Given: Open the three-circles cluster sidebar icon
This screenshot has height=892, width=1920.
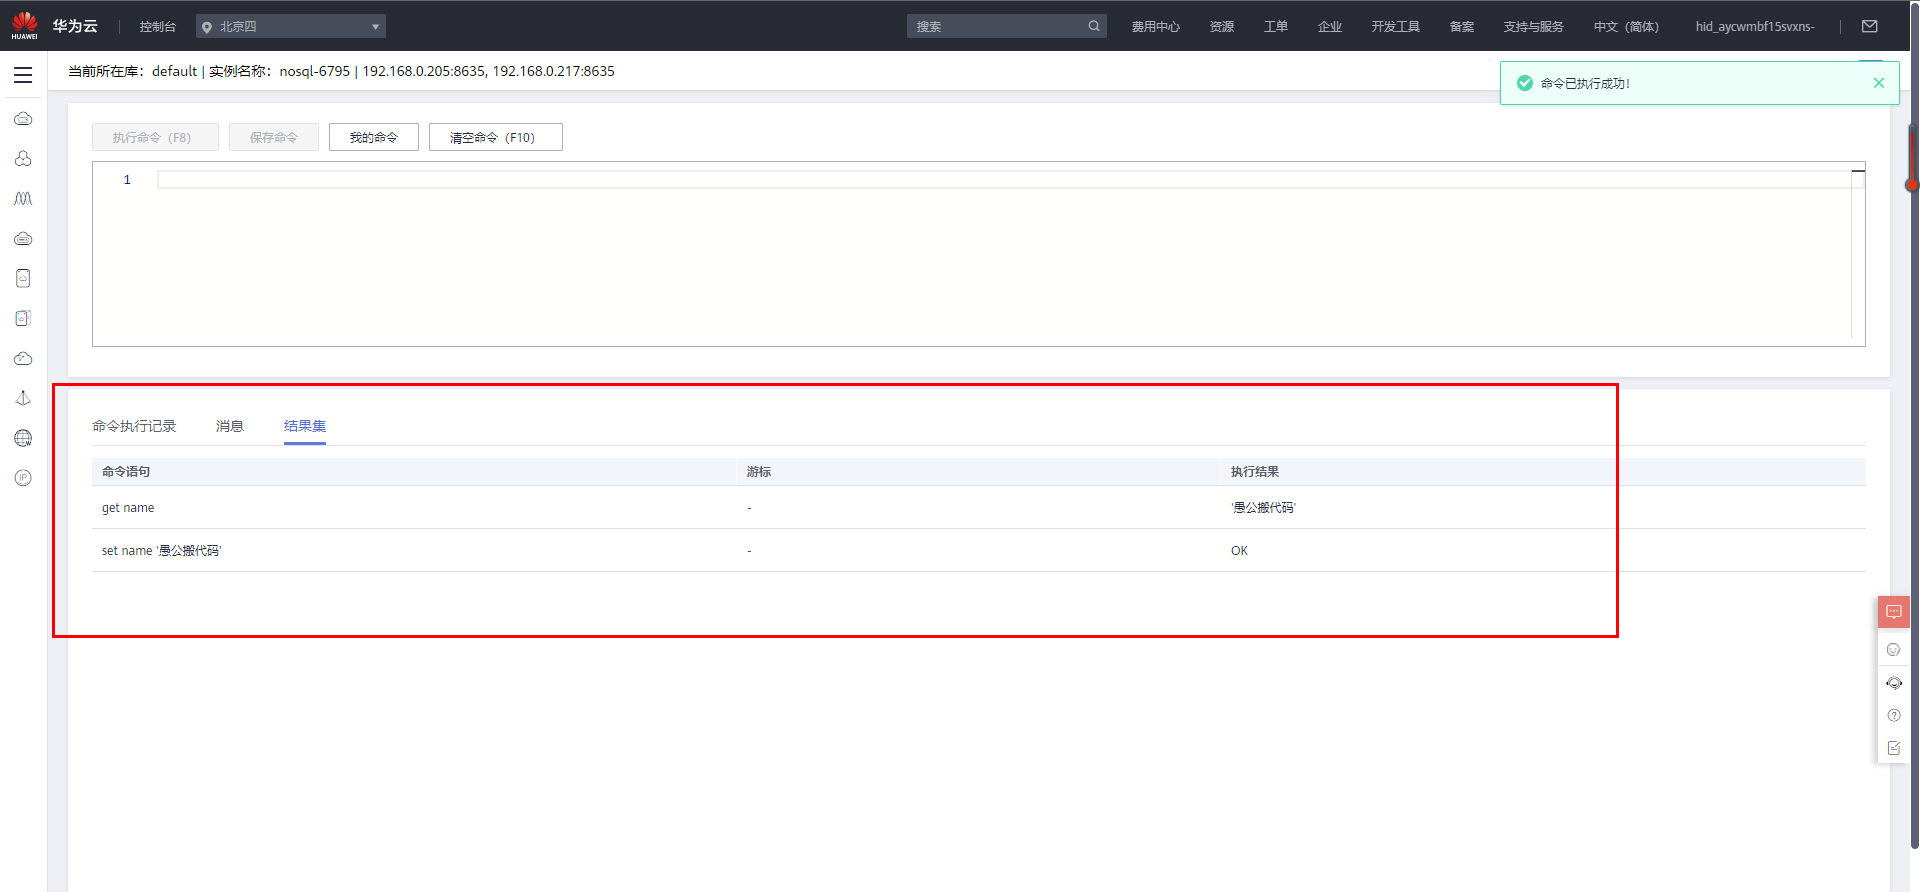Looking at the screenshot, I should pyautogui.click(x=23, y=159).
